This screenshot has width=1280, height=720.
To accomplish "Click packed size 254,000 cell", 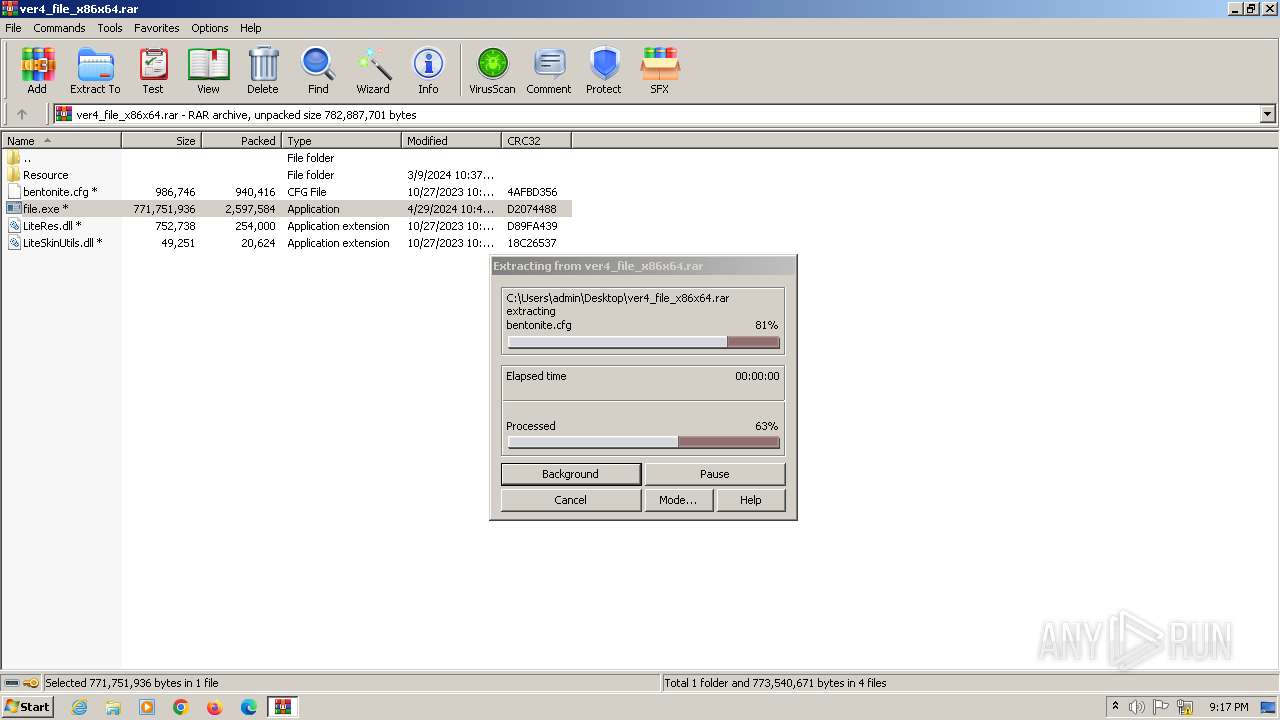I will click(253, 226).
